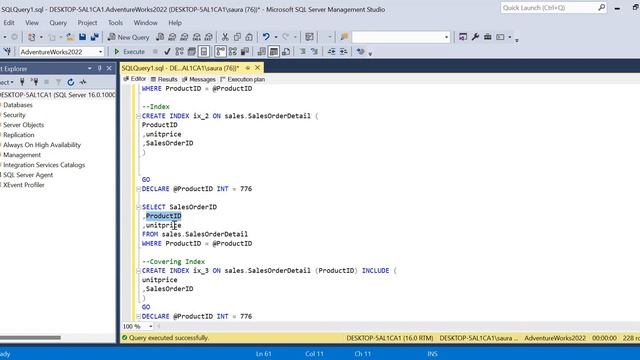
Task: Toggle IntelliSense enabled icon
Action: (204, 52)
